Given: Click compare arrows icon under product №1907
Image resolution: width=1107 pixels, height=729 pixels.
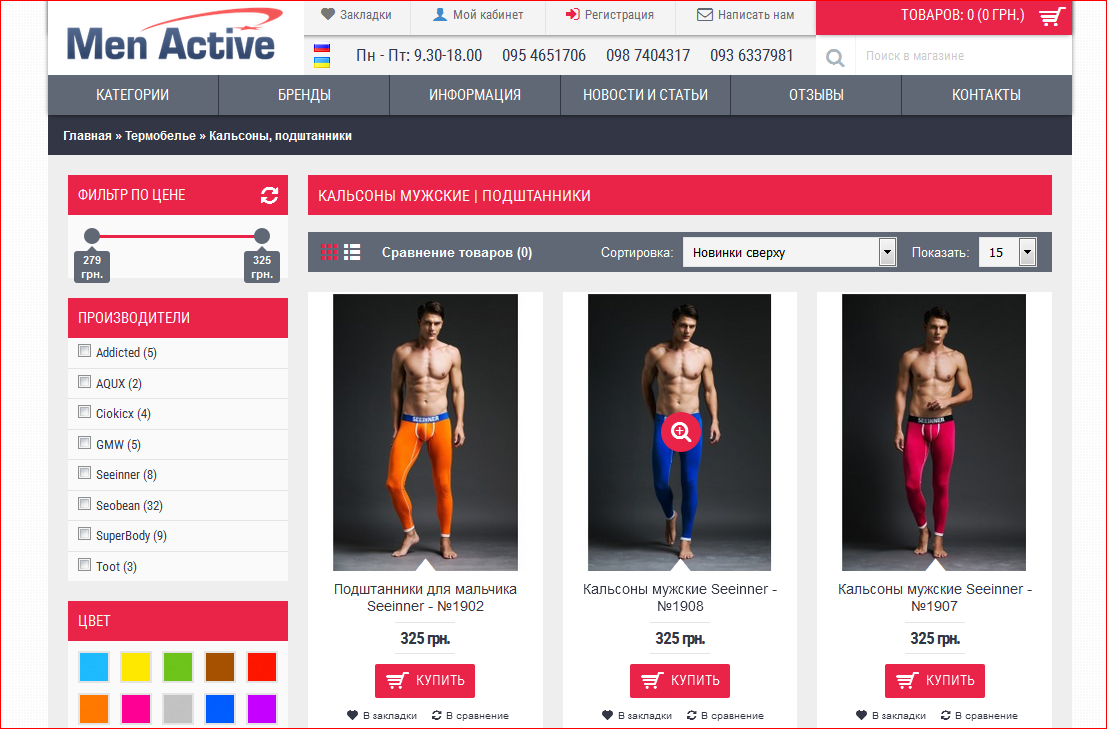Looking at the screenshot, I should point(946,715).
